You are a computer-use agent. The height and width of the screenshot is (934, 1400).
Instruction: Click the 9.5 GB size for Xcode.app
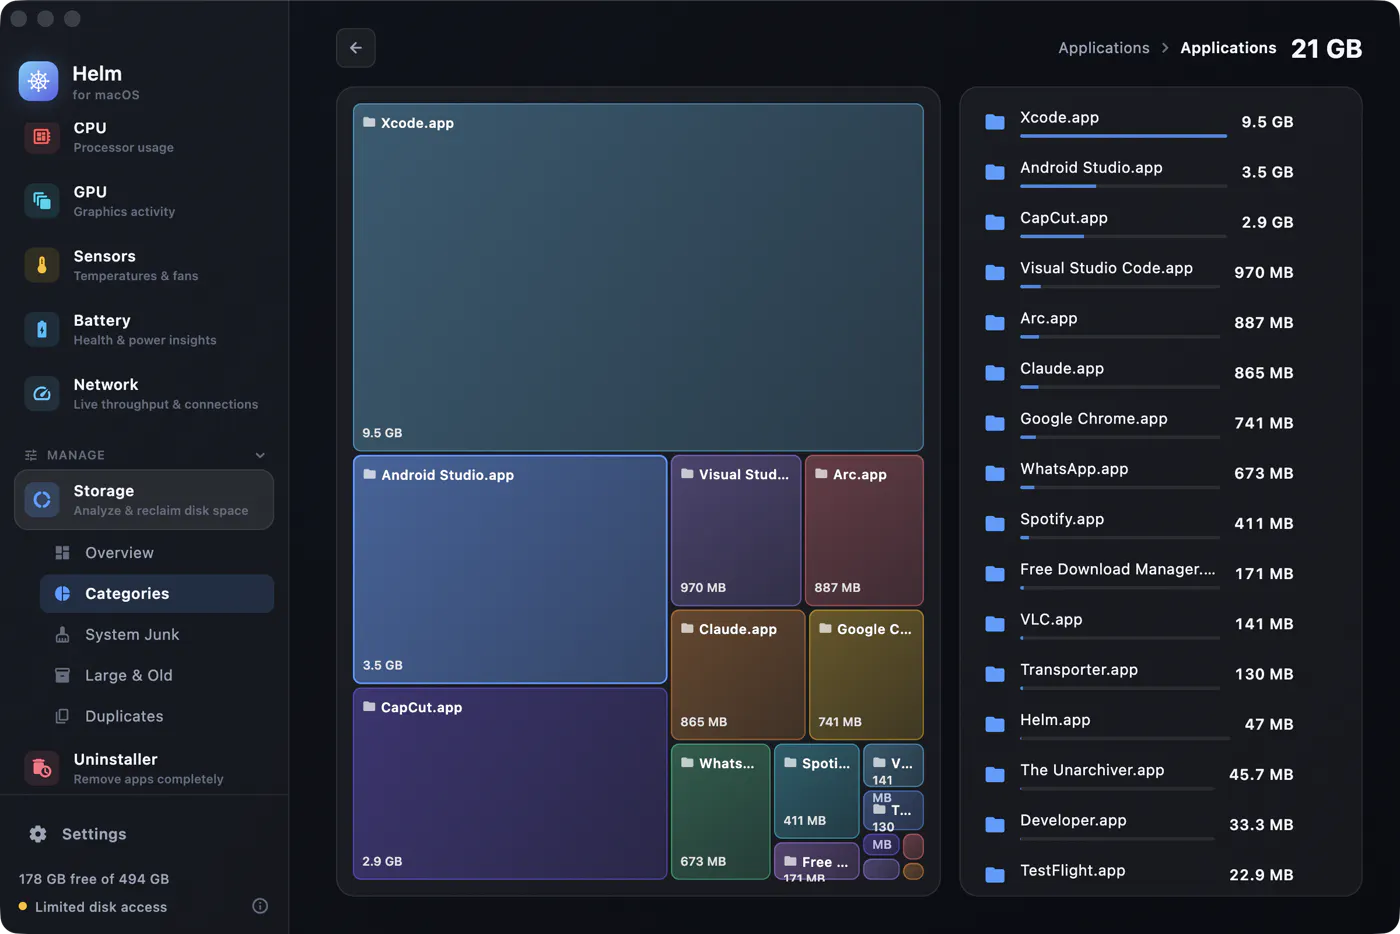pyautogui.click(x=1267, y=122)
